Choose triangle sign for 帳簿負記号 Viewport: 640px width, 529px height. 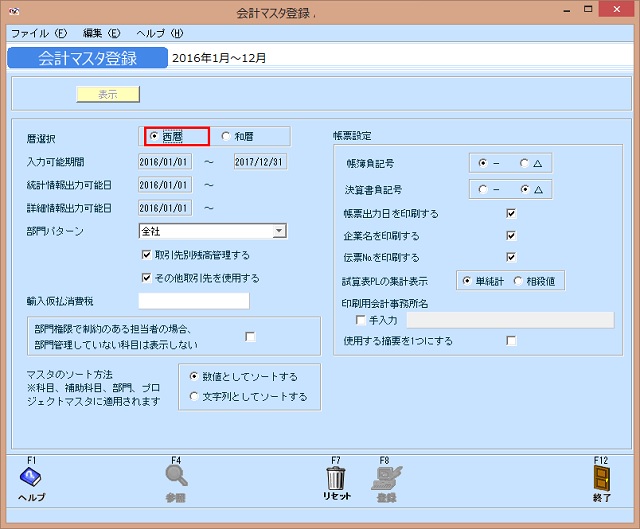coord(524,163)
